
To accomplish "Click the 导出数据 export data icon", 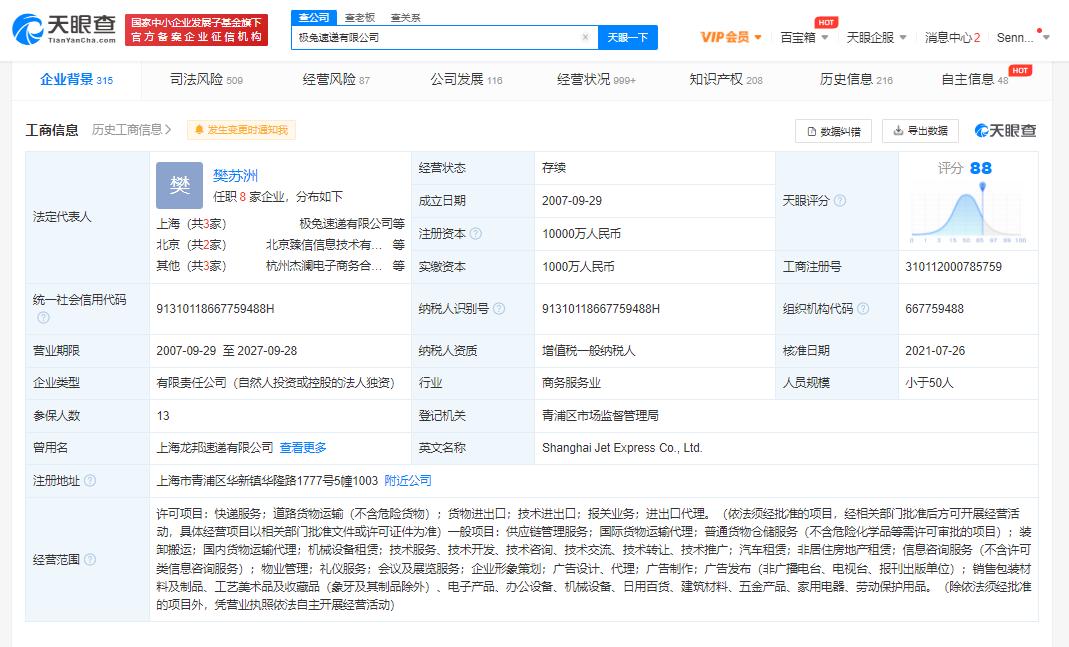I will click(895, 130).
